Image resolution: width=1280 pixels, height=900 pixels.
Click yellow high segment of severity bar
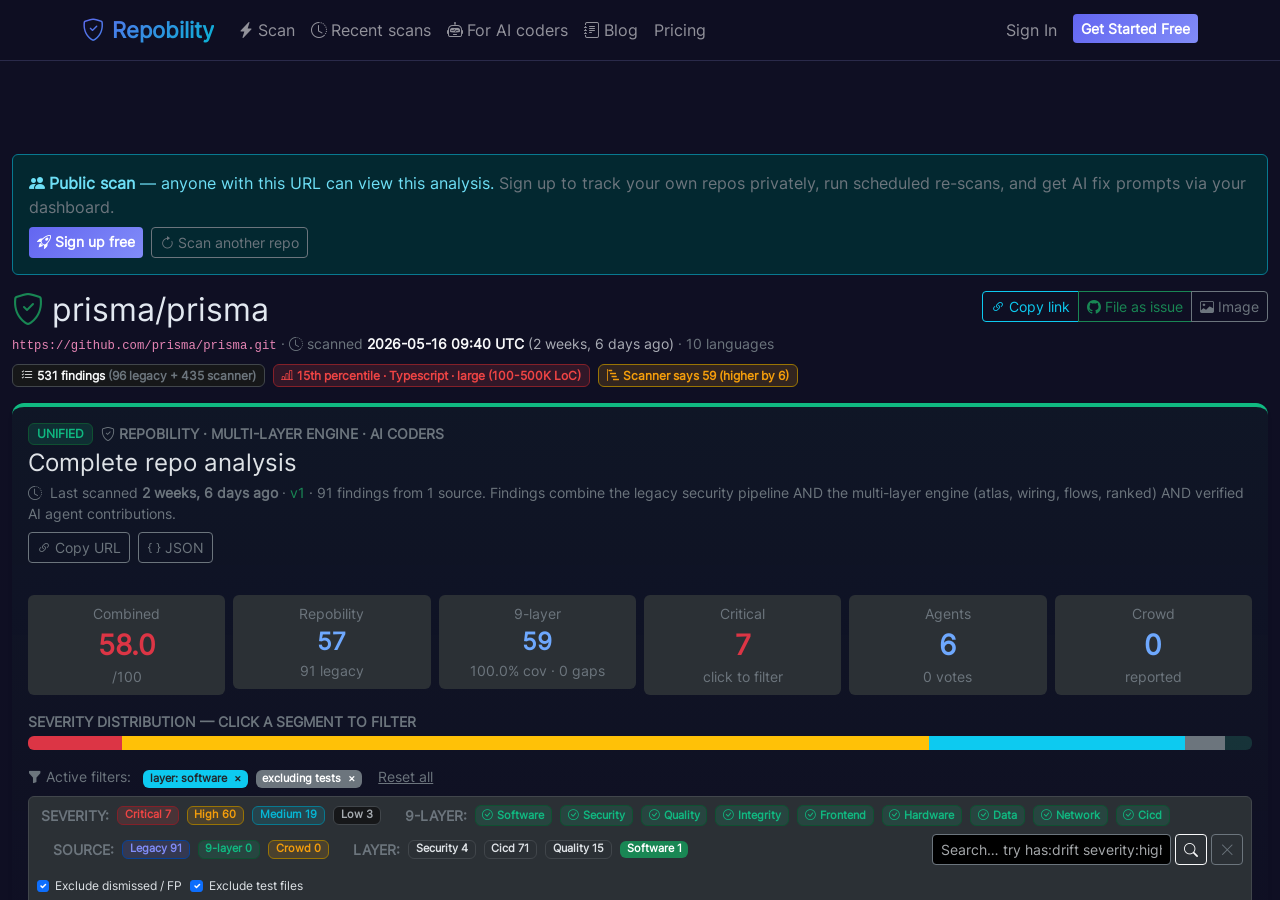coord(525,743)
